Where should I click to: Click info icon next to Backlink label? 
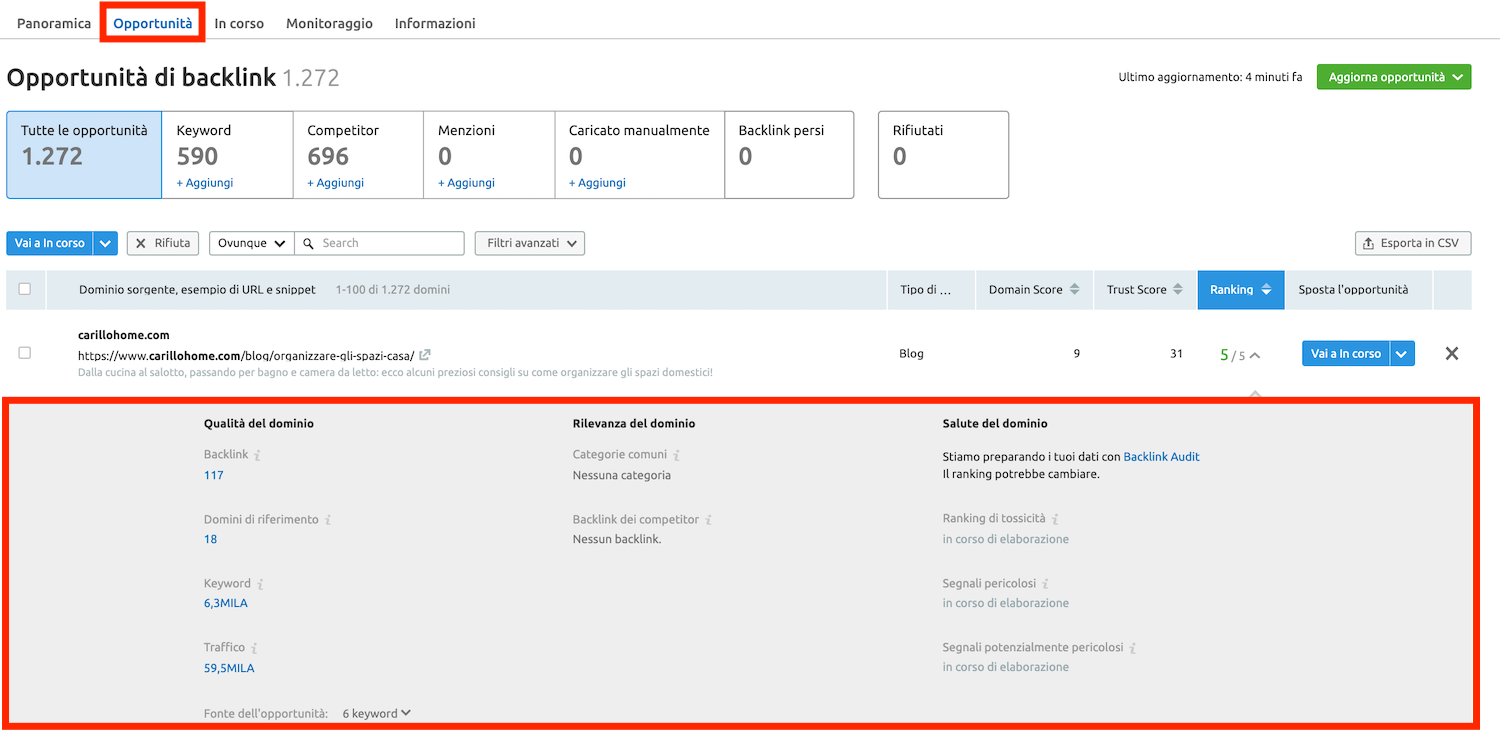pos(257,455)
